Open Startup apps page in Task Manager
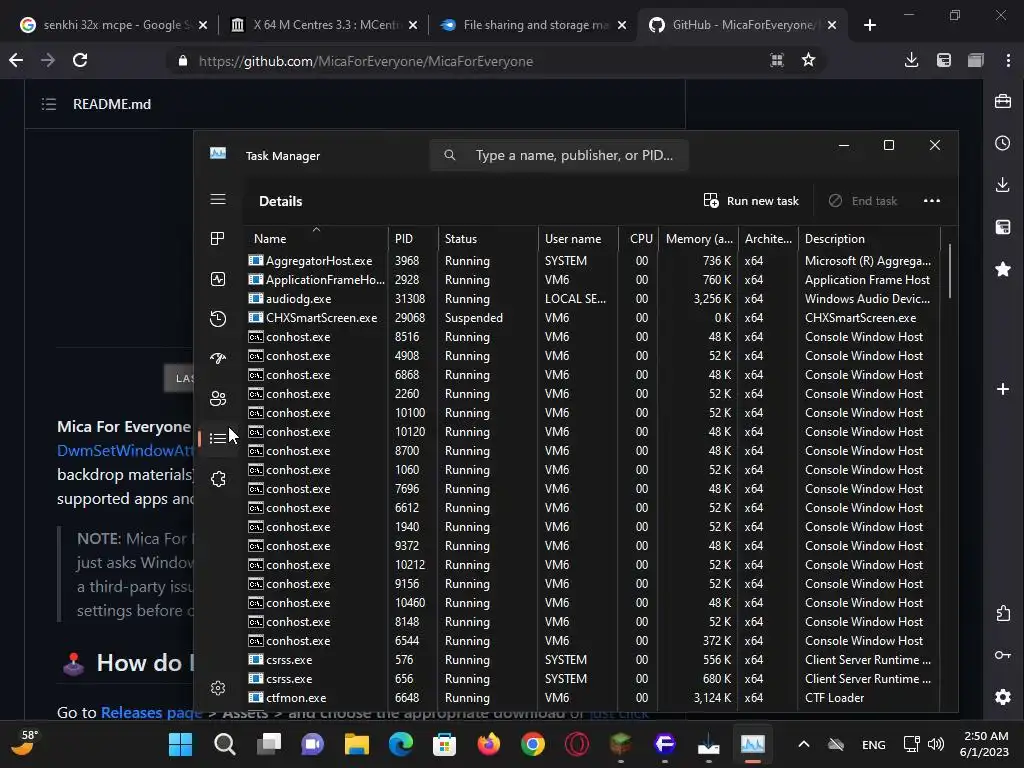This screenshot has width=1024, height=768. pyautogui.click(x=218, y=358)
